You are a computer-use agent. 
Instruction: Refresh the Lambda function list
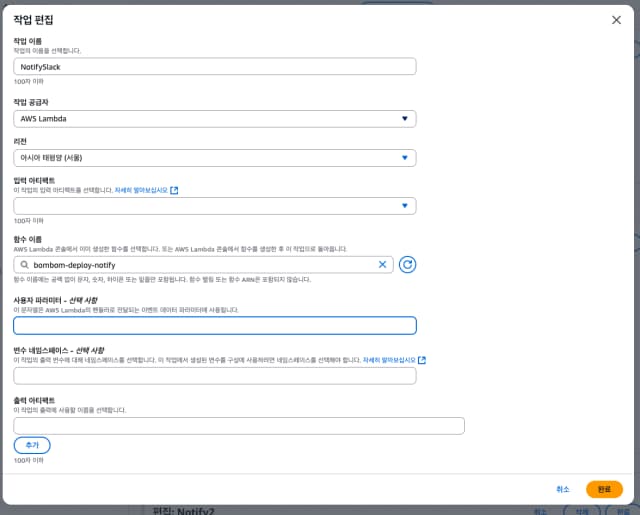(x=407, y=264)
